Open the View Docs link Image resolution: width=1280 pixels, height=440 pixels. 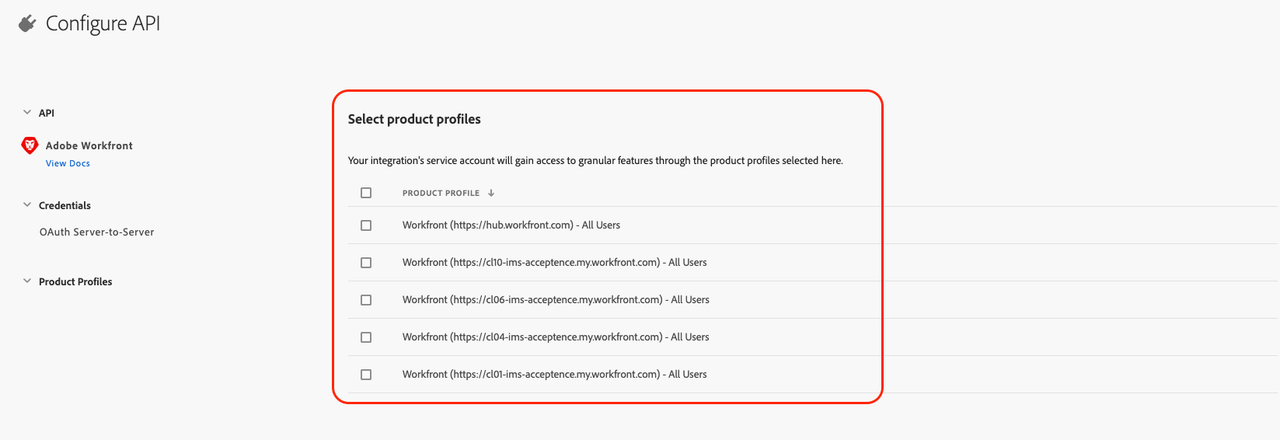68,163
